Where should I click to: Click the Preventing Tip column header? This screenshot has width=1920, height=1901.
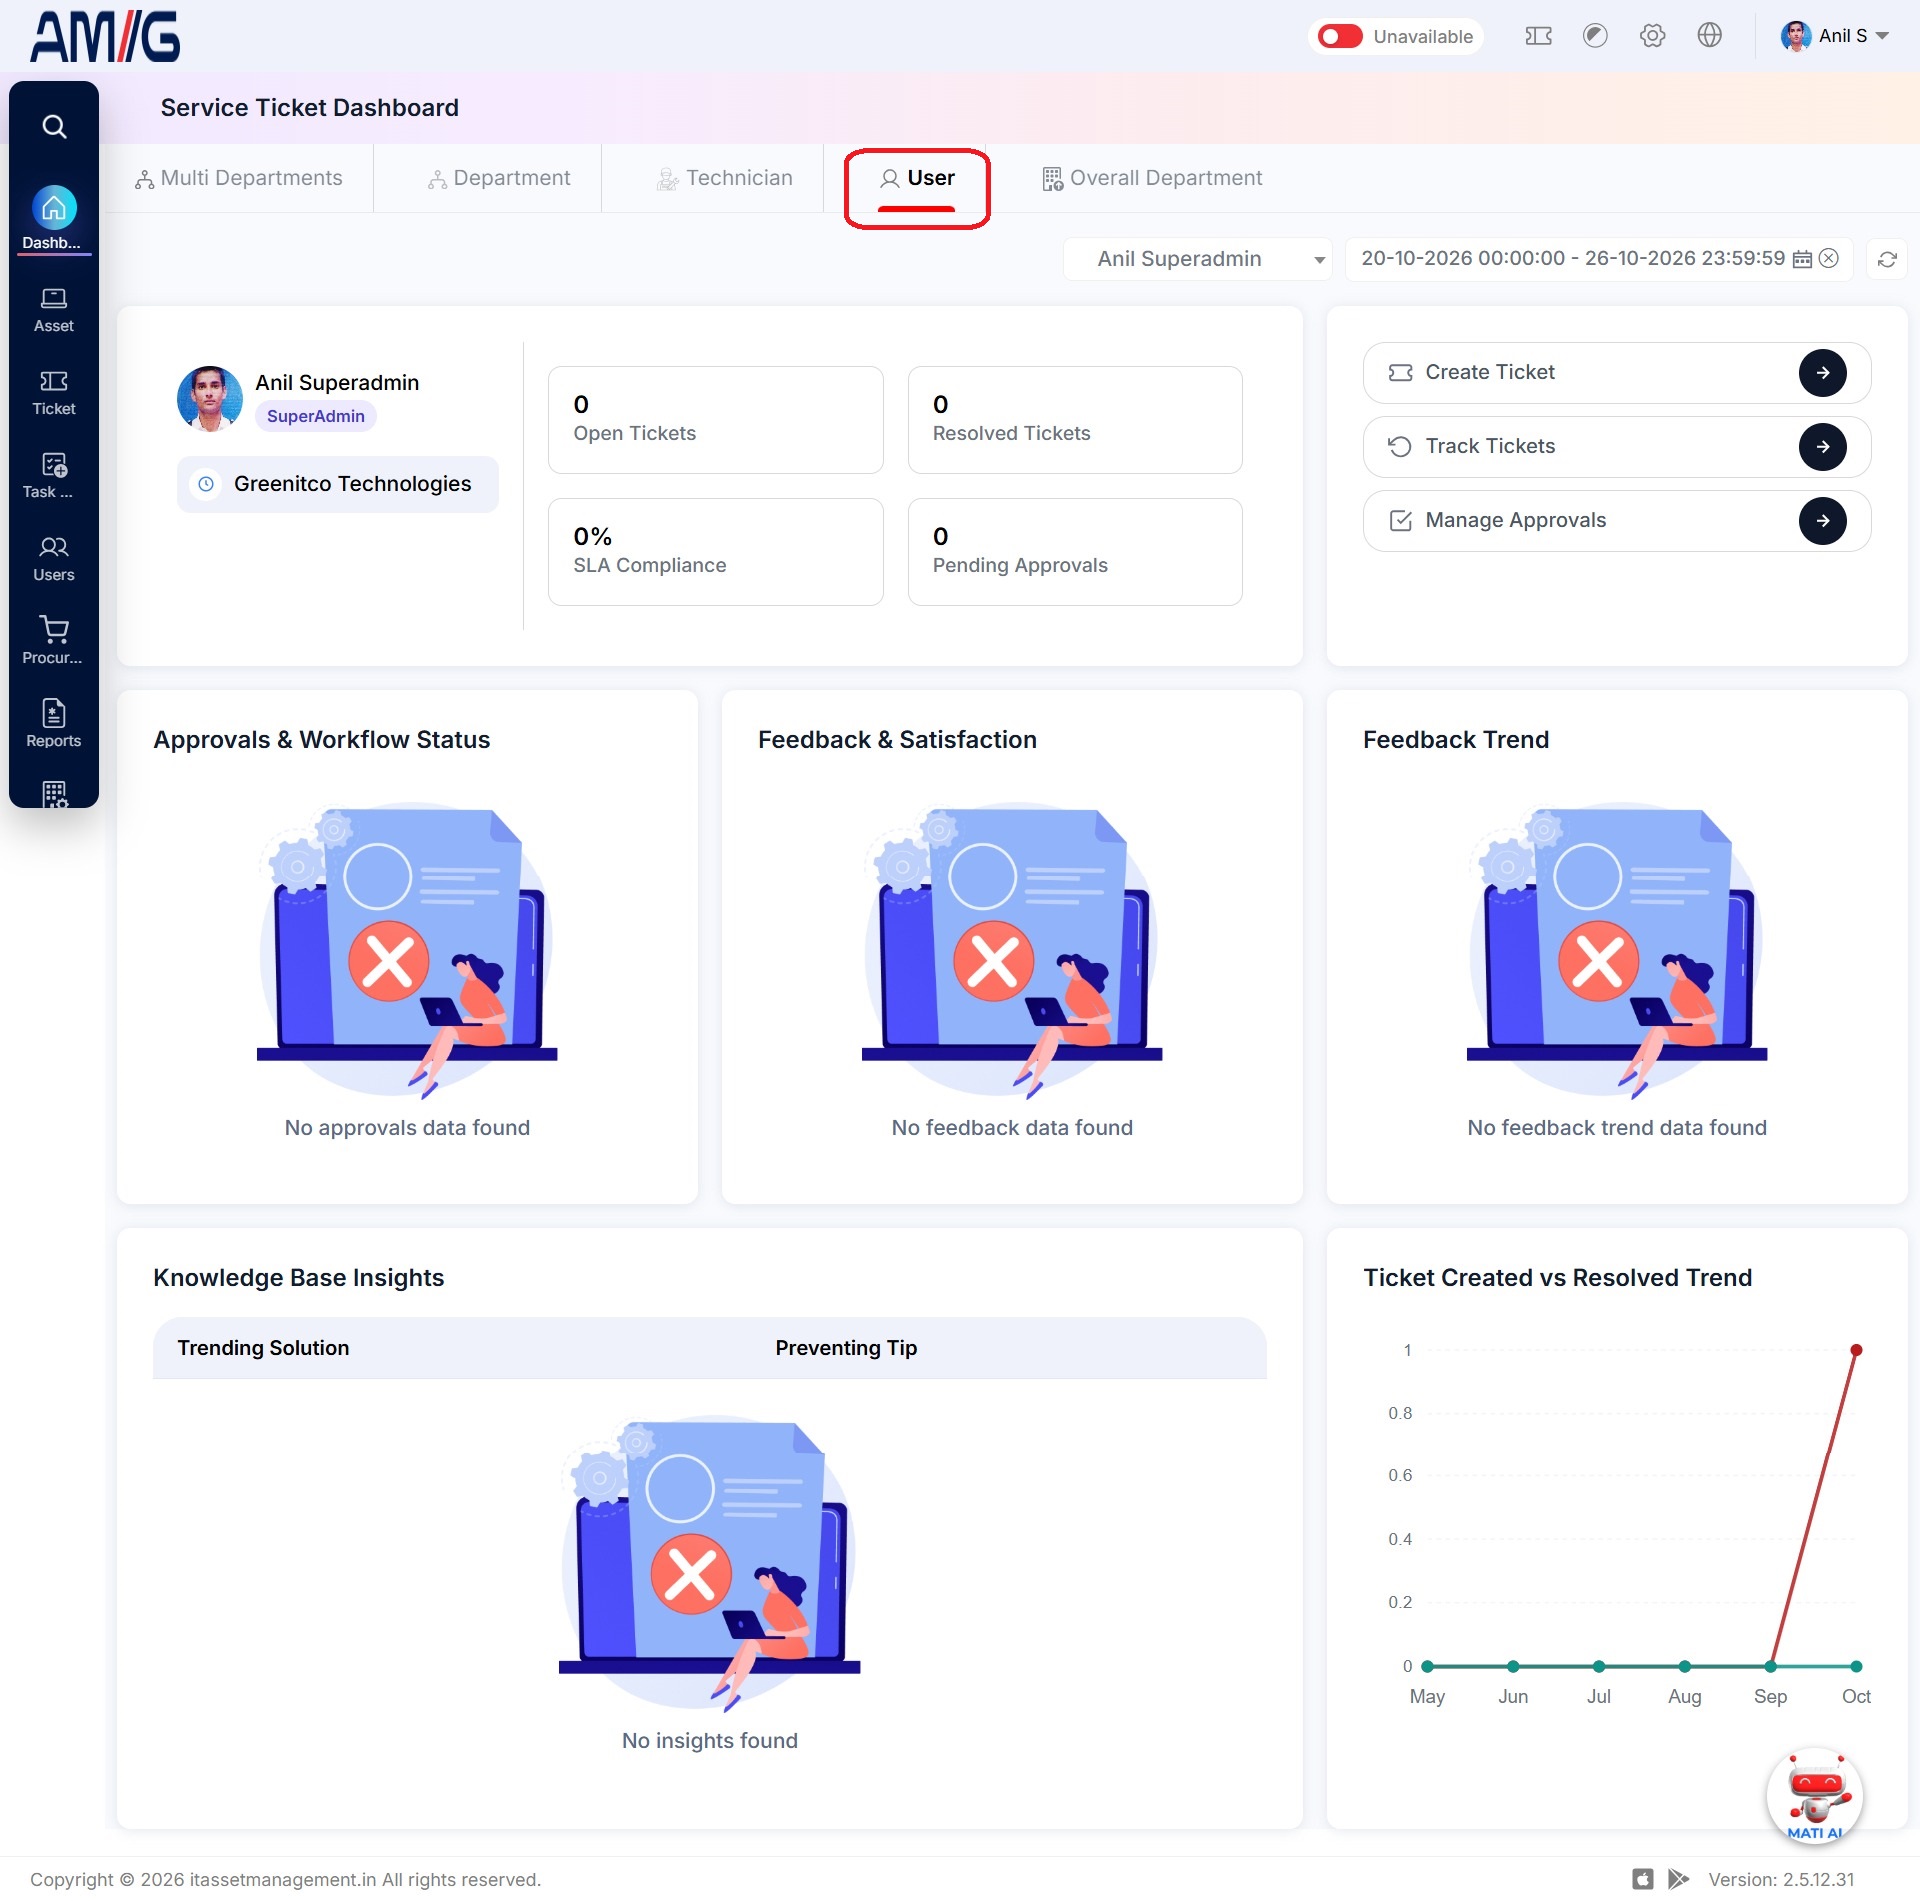pos(846,1348)
